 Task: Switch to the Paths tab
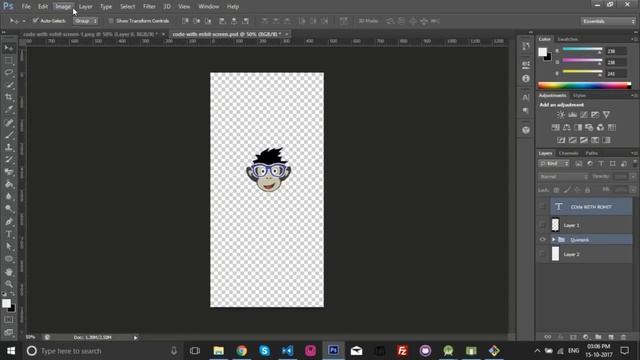tap(591, 153)
